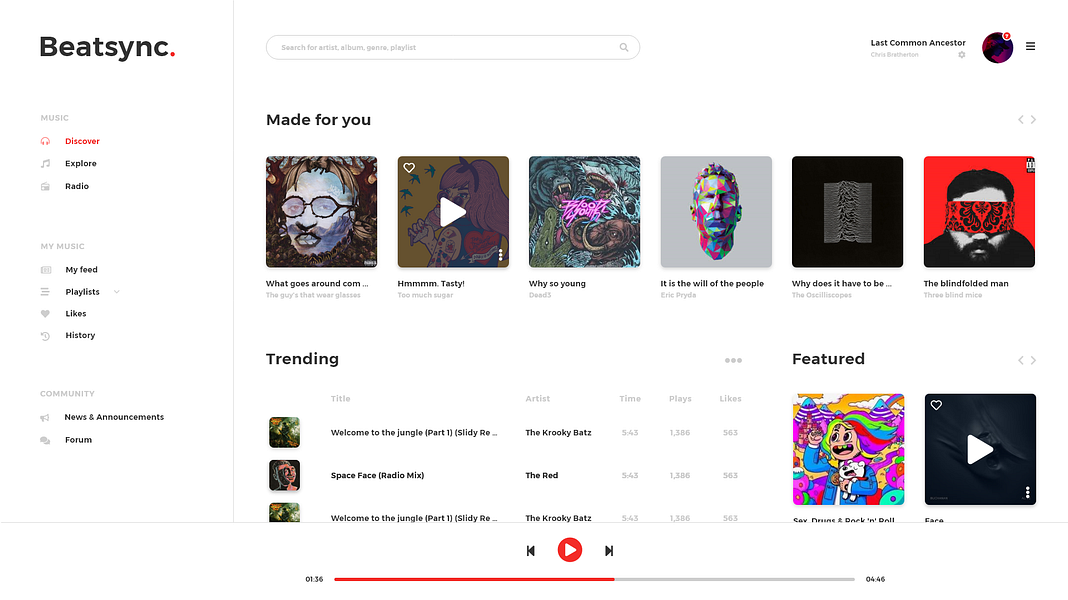Open the Playlists item

point(82,291)
